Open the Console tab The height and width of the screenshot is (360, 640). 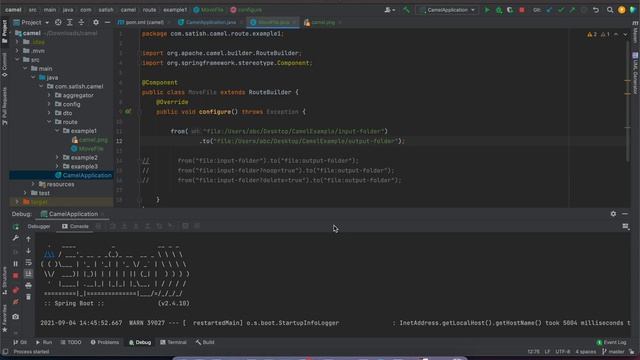(x=75, y=226)
